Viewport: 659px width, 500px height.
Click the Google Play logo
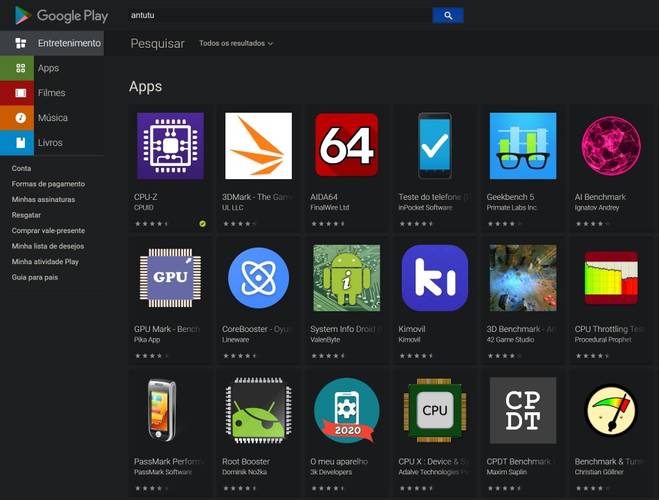coord(62,16)
